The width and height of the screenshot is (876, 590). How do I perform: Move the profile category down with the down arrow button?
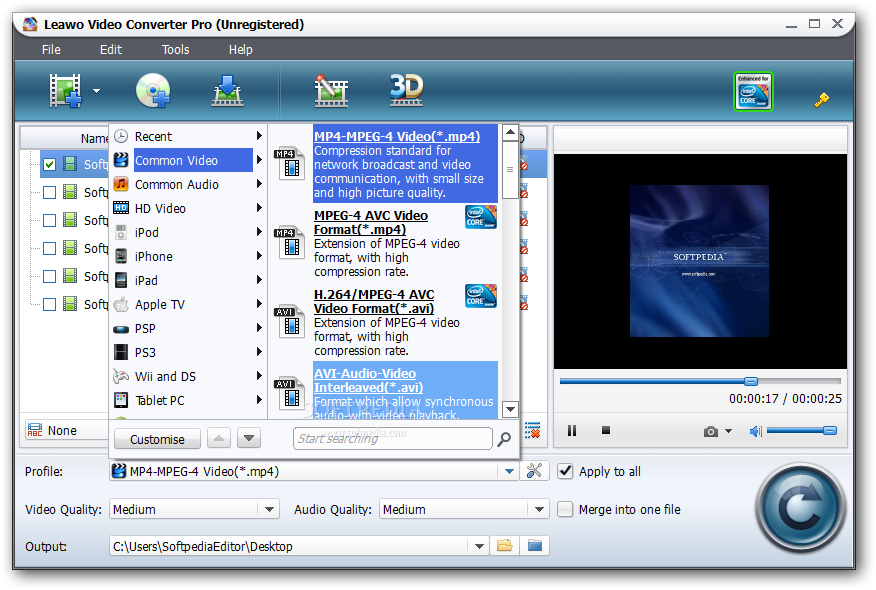(x=249, y=439)
